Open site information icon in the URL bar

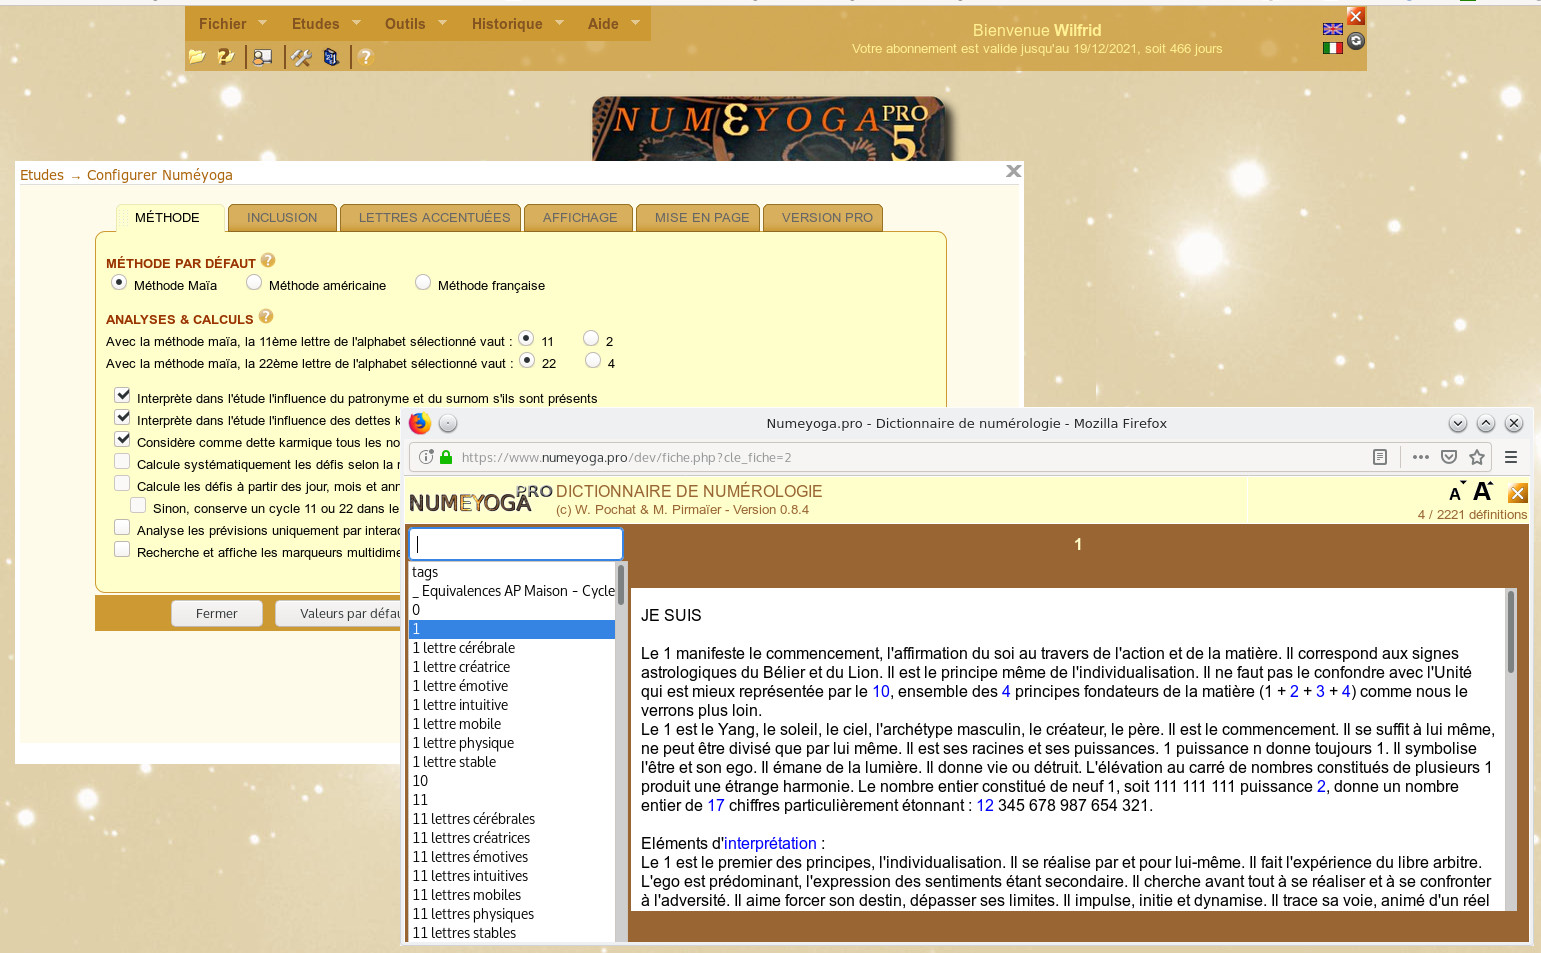(426, 457)
